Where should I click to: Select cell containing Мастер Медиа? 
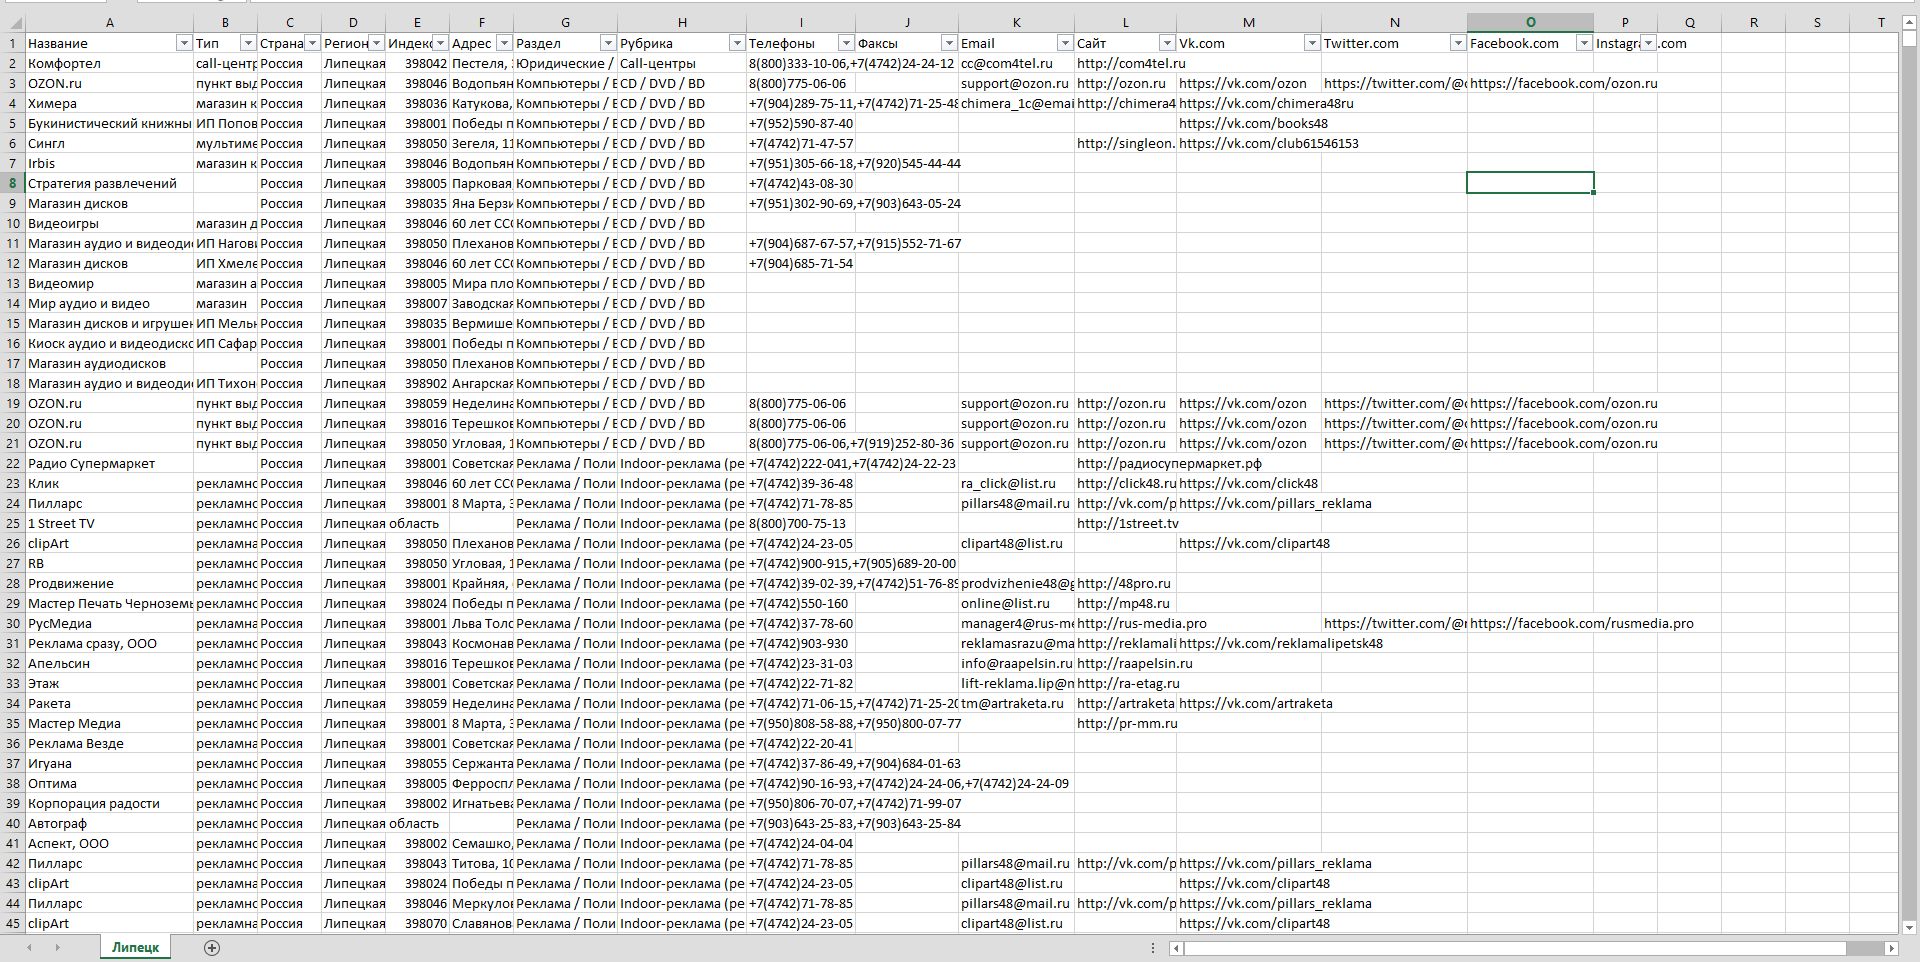[109, 723]
